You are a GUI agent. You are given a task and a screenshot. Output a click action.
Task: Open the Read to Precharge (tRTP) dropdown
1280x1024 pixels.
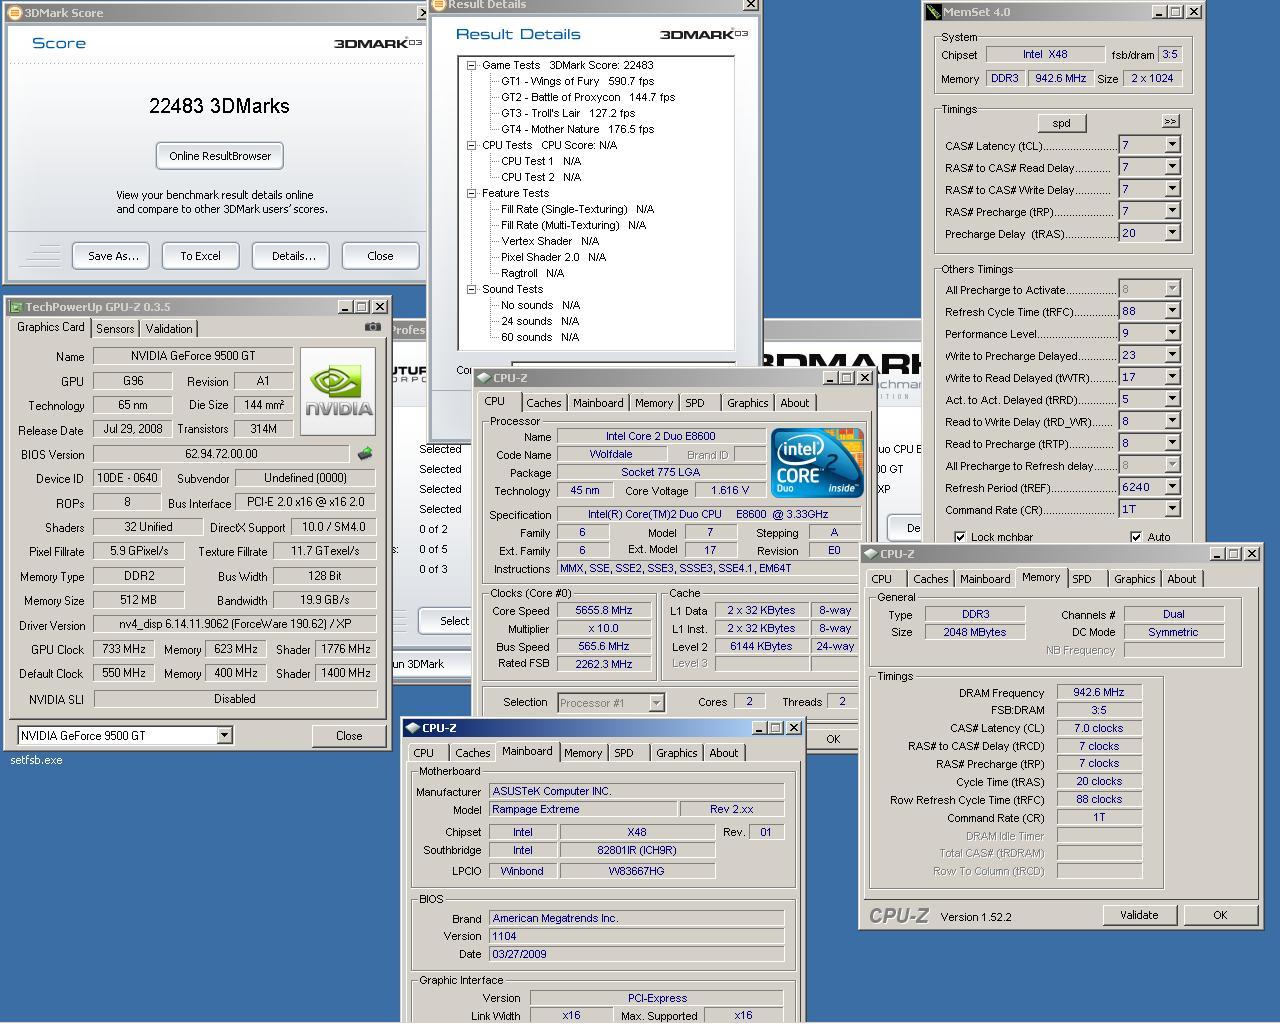pyautogui.click(x=1172, y=443)
